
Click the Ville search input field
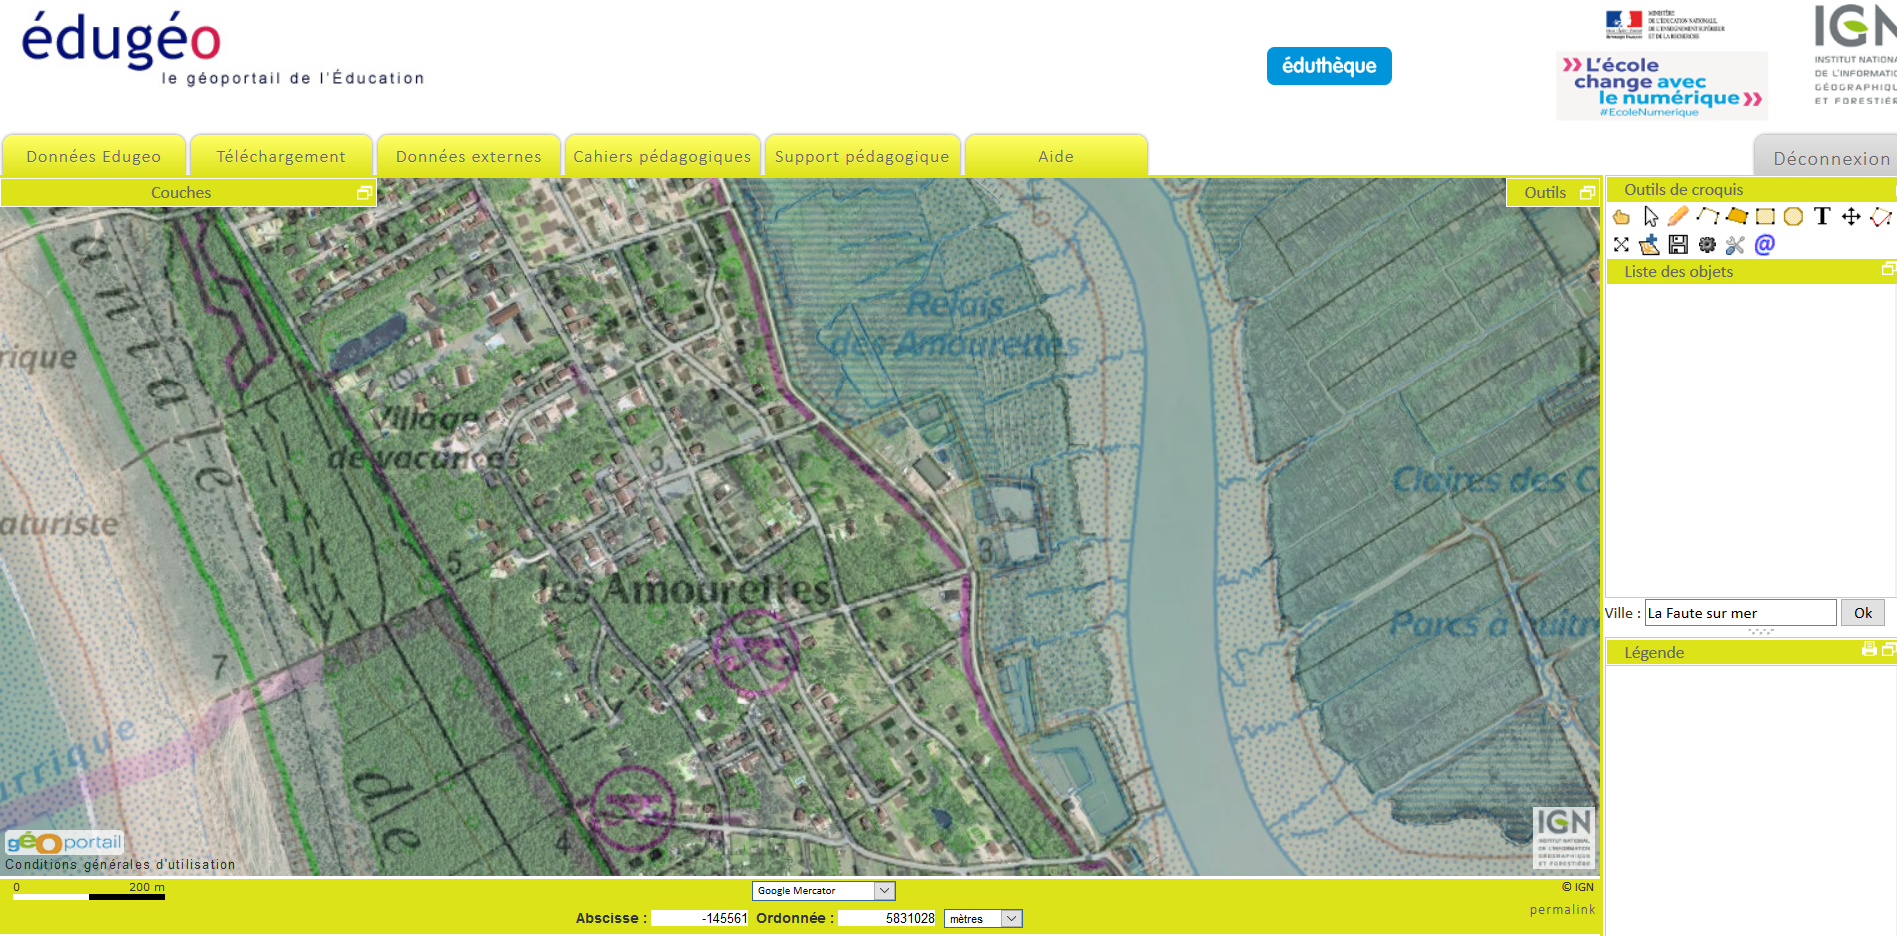point(1740,613)
